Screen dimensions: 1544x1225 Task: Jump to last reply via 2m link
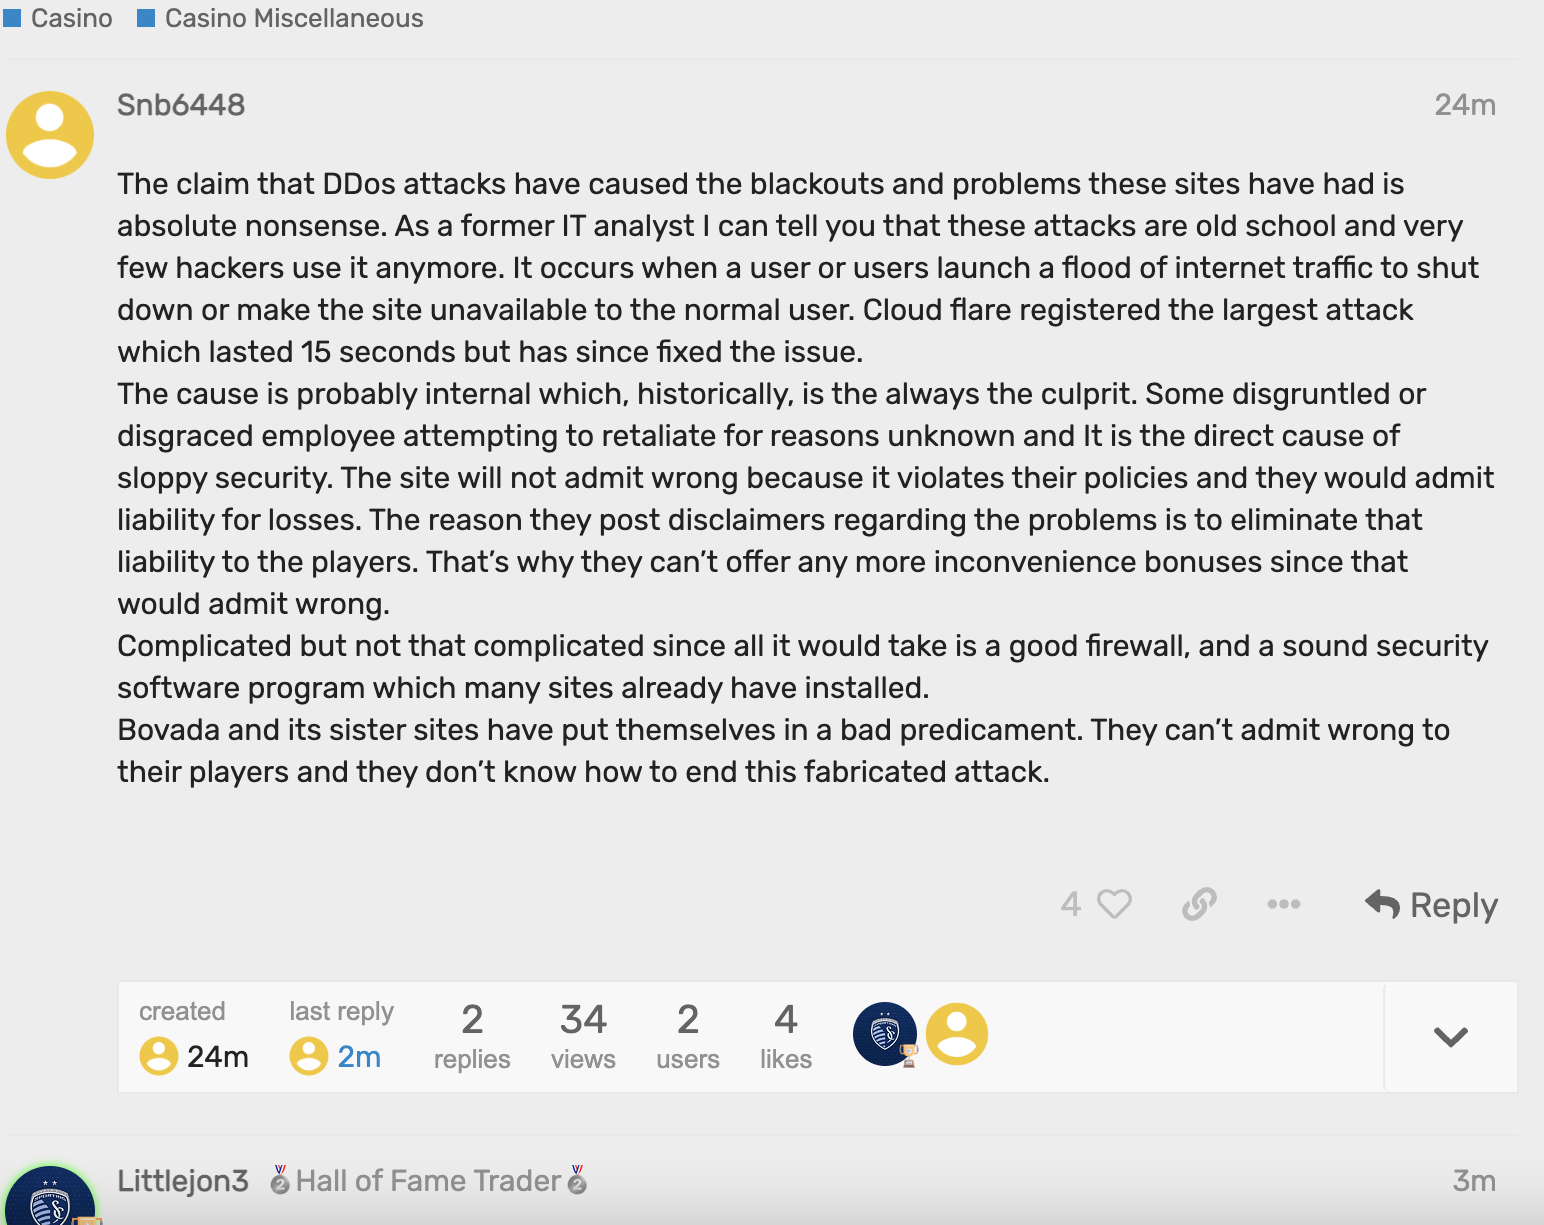(x=359, y=1057)
